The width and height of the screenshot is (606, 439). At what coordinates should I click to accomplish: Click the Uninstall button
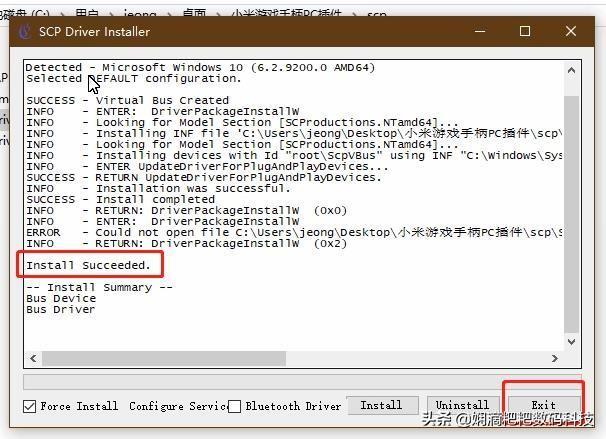pos(463,405)
